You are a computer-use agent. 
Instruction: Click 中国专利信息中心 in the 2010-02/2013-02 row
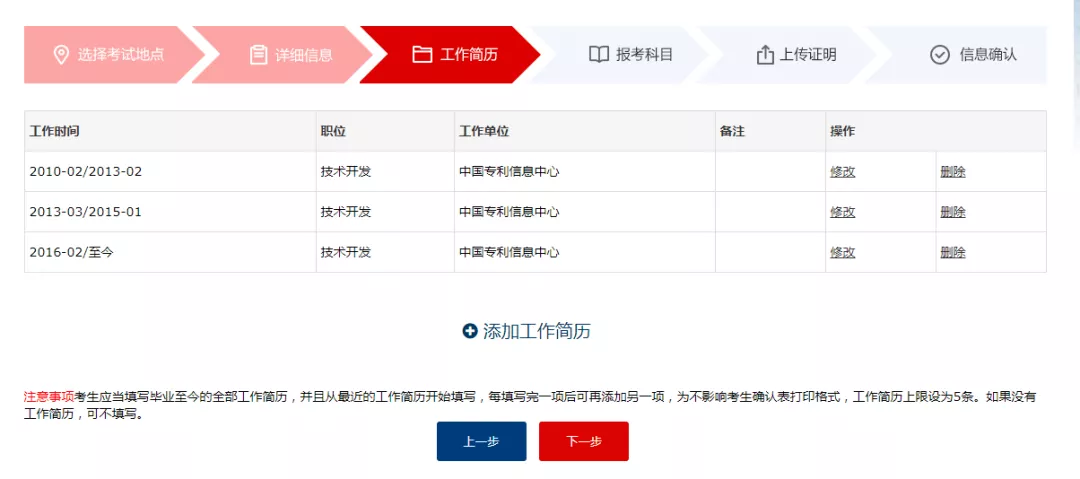pos(509,172)
